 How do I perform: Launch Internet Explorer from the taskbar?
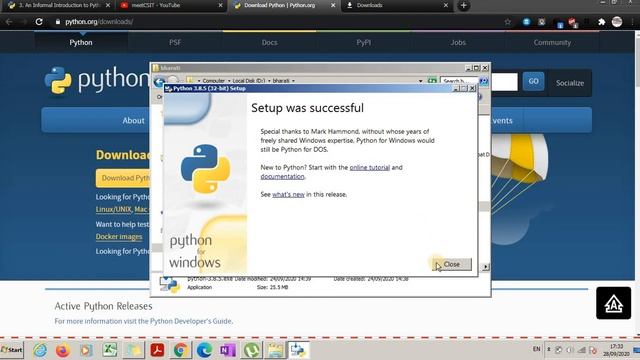[x=40, y=350]
